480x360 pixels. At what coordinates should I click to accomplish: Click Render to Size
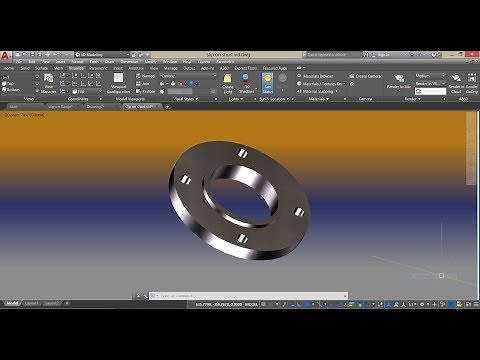point(399,82)
